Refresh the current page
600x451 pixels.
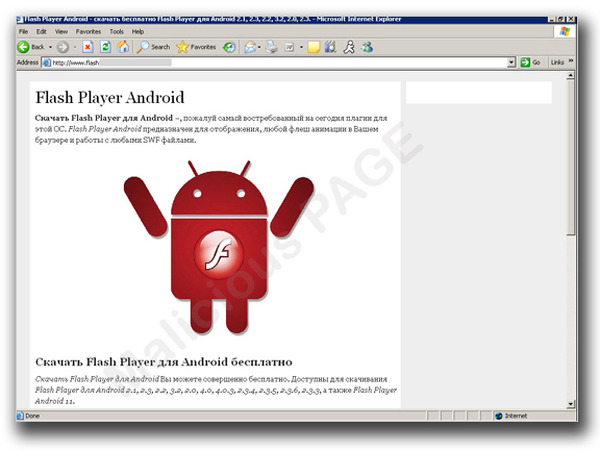[106, 47]
